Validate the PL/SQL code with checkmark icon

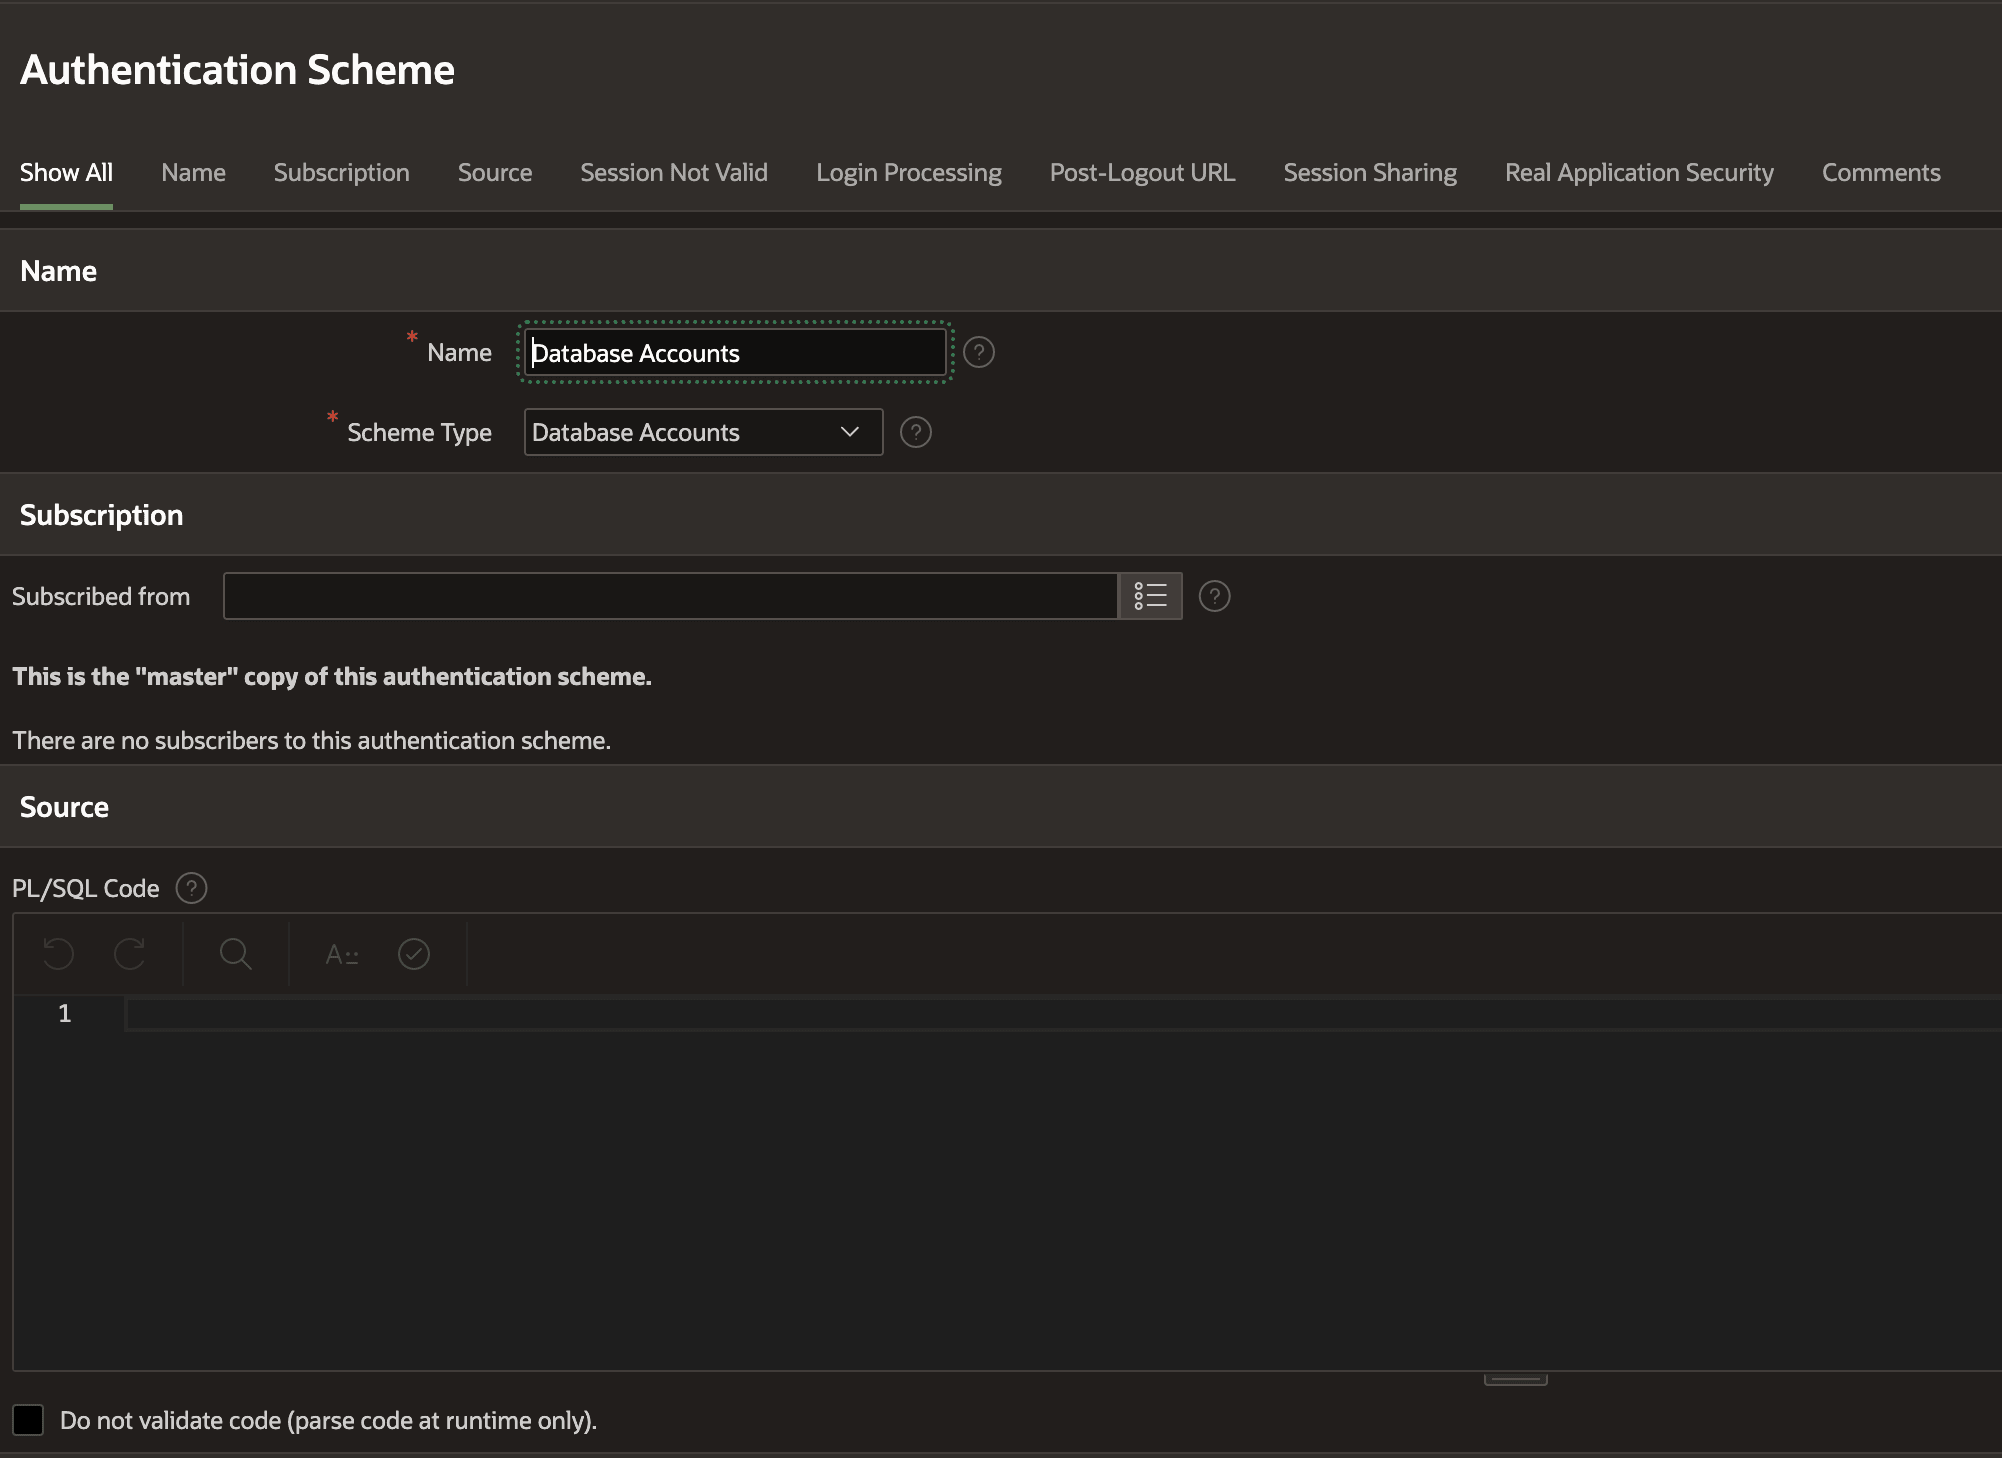click(x=414, y=954)
